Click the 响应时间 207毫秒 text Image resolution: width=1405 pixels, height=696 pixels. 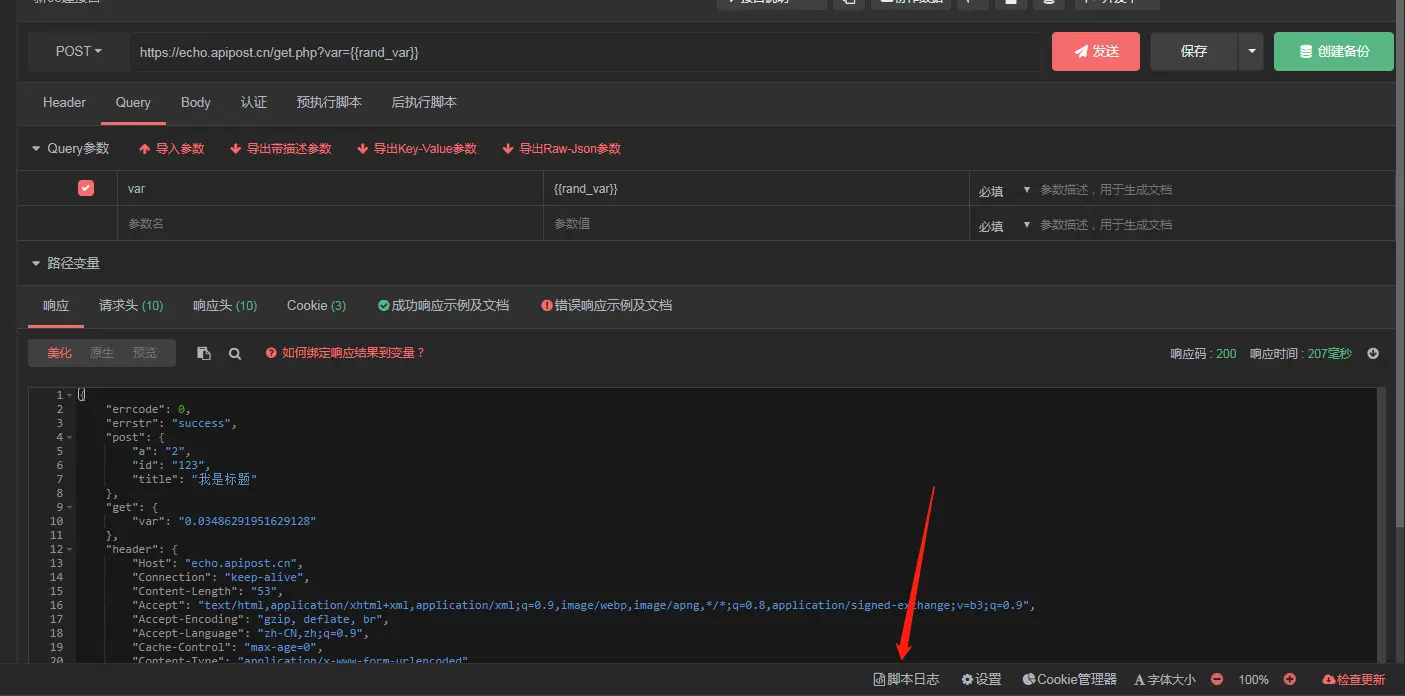1300,354
